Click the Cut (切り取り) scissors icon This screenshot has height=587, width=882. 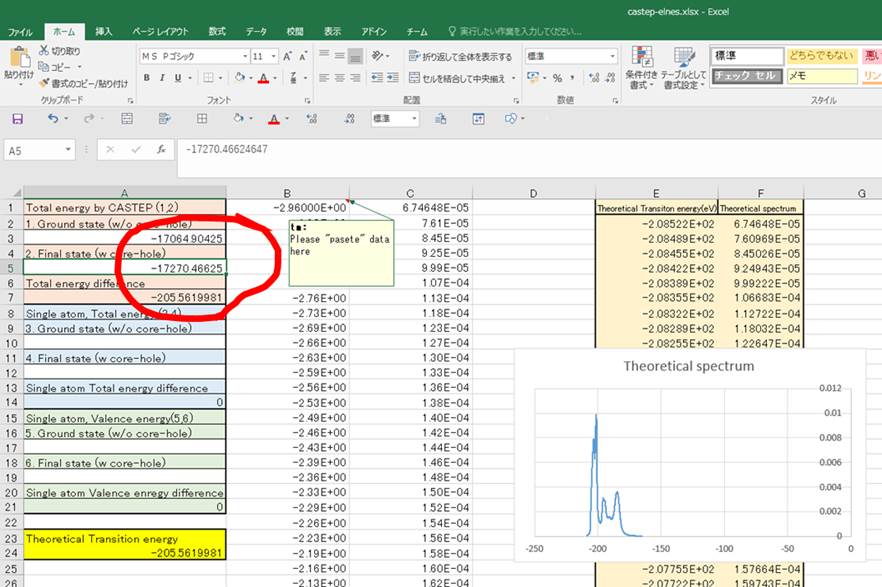click(x=44, y=51)
